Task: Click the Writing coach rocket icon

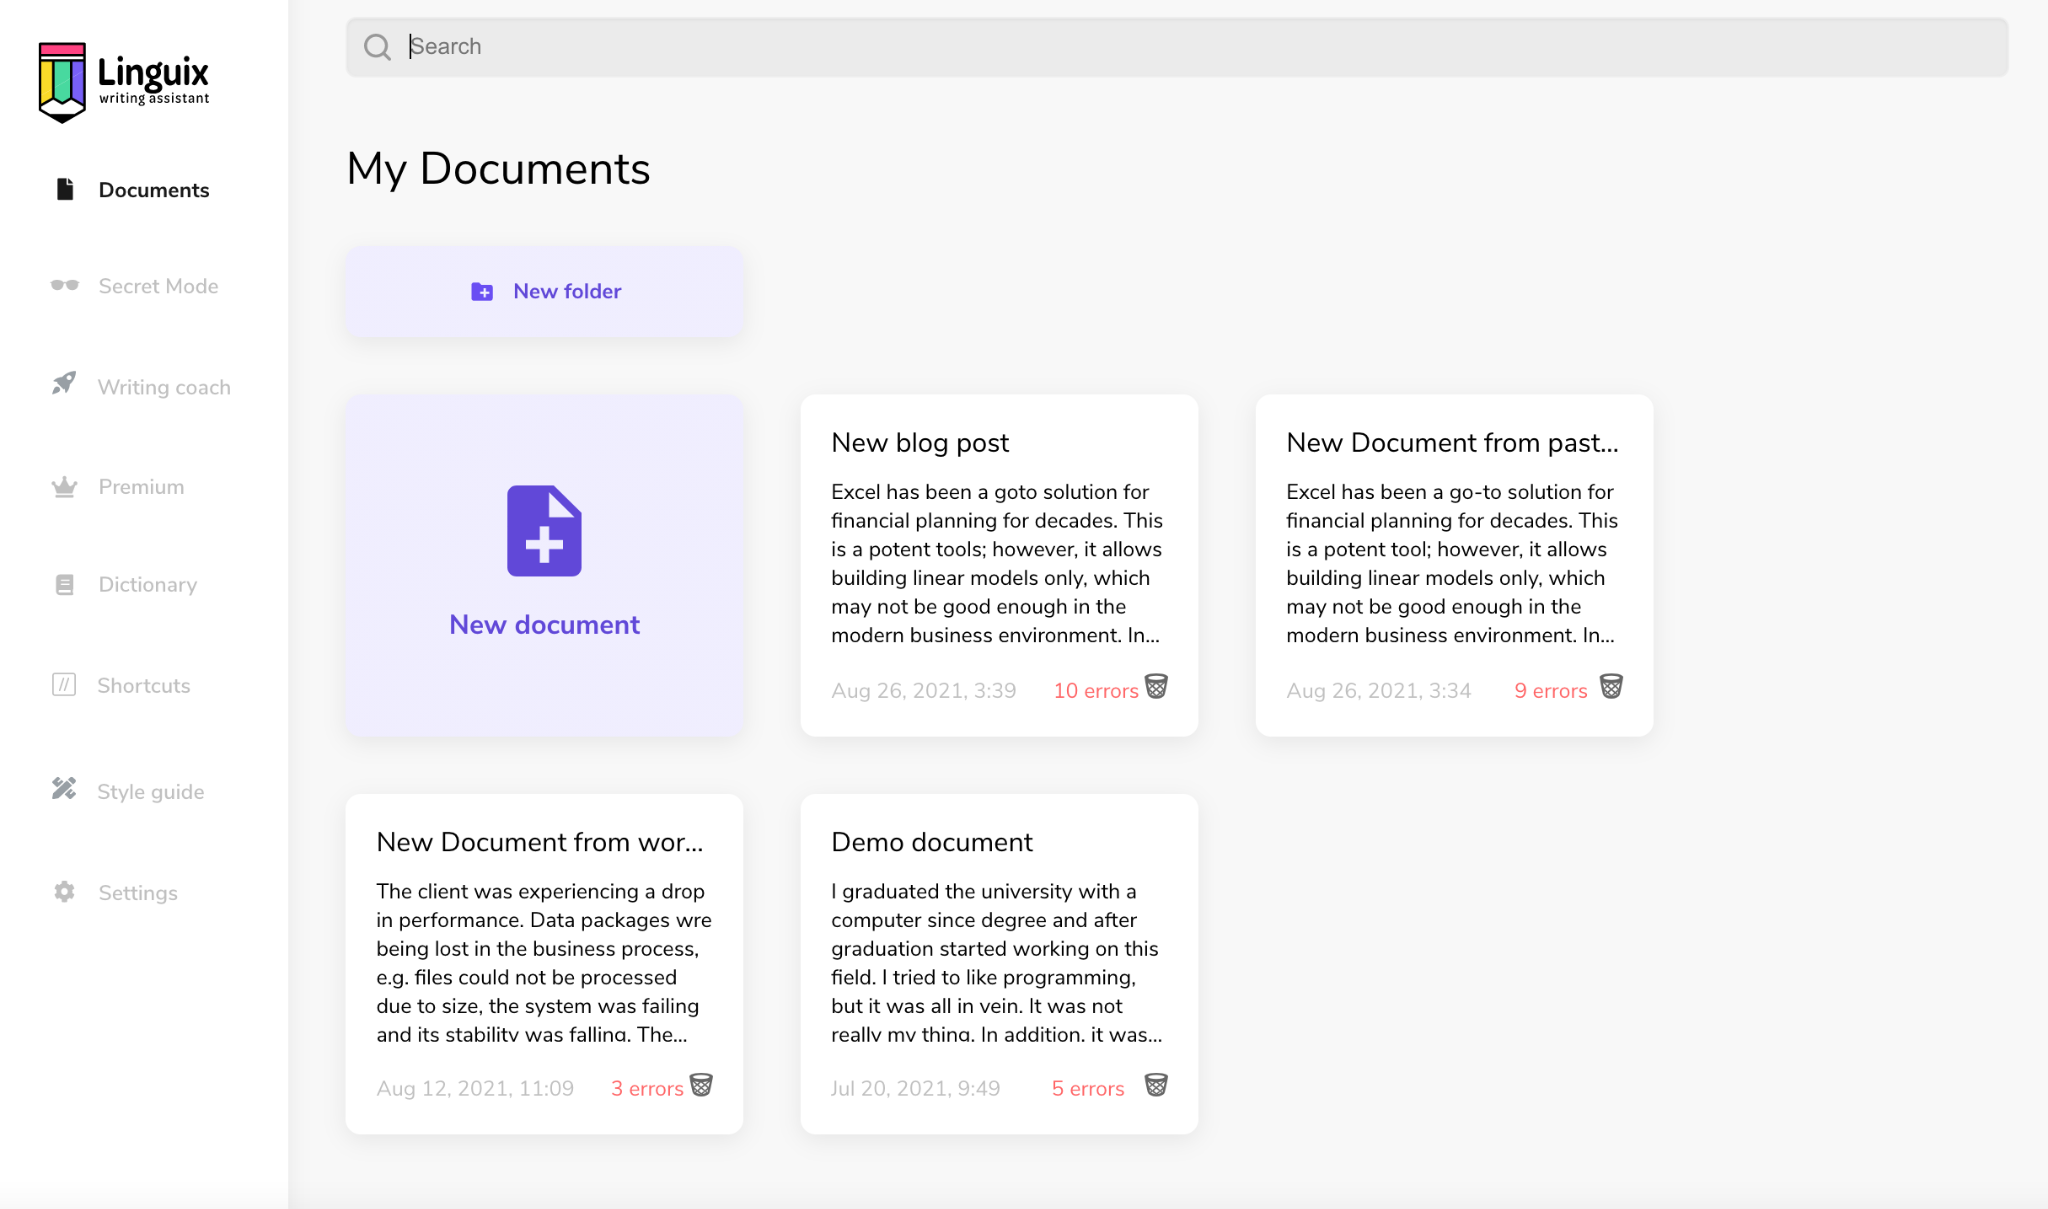Action: (64, 384)
